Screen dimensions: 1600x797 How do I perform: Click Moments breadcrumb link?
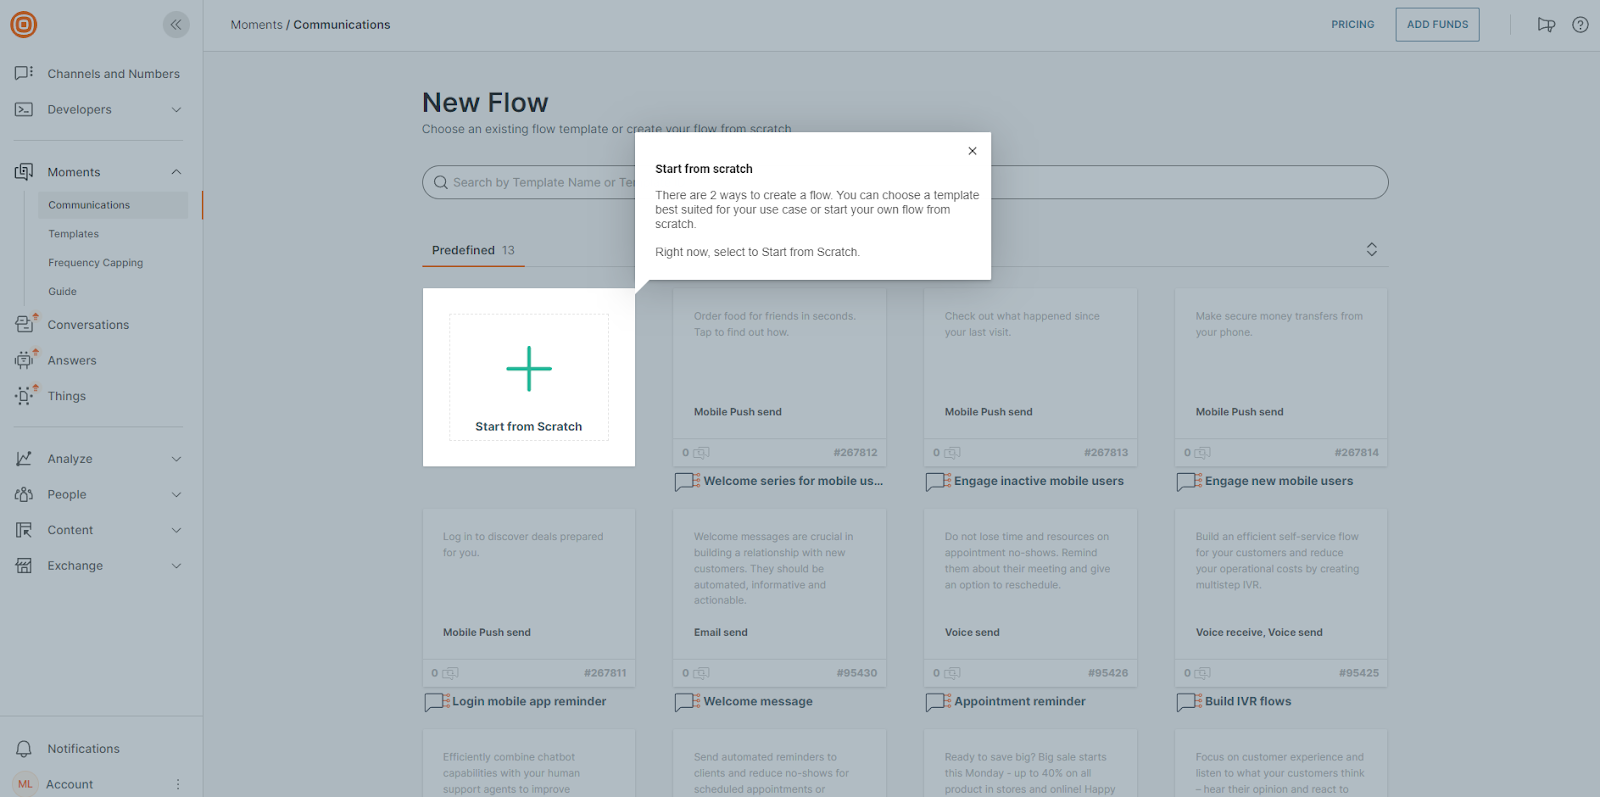click(257, 25)
